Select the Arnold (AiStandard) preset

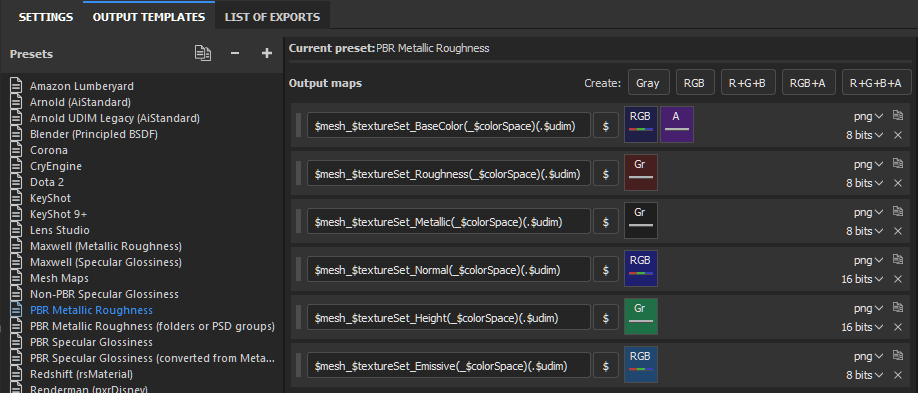(80, 102)
